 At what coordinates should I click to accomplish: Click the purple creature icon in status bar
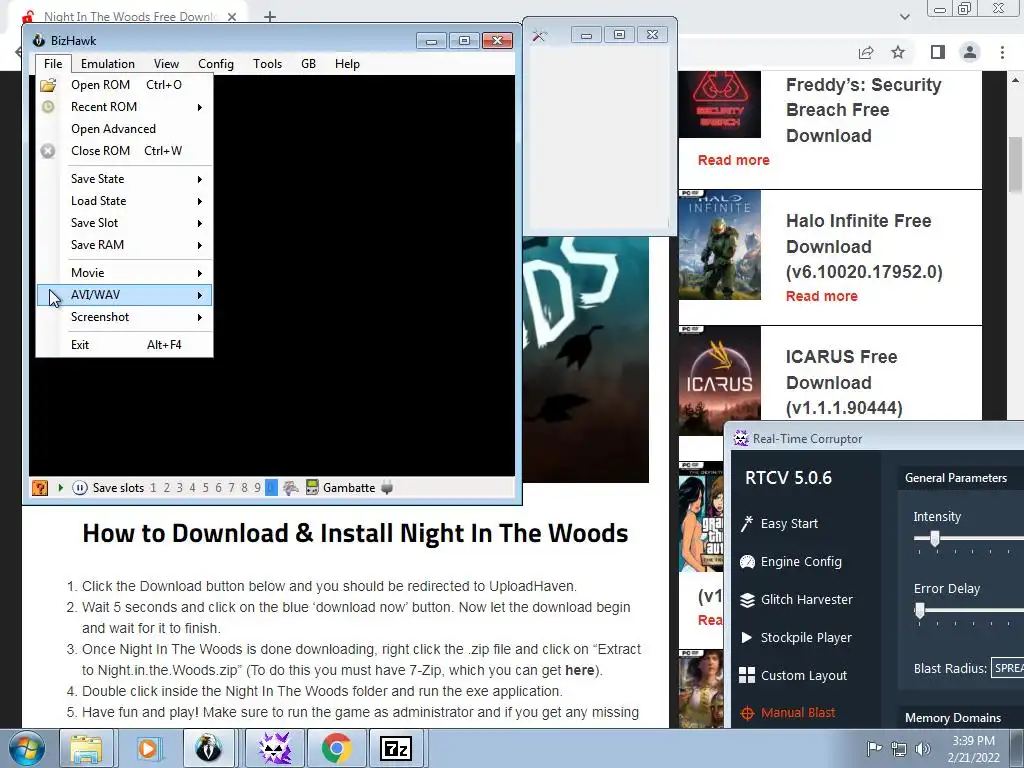coord(291,488)
